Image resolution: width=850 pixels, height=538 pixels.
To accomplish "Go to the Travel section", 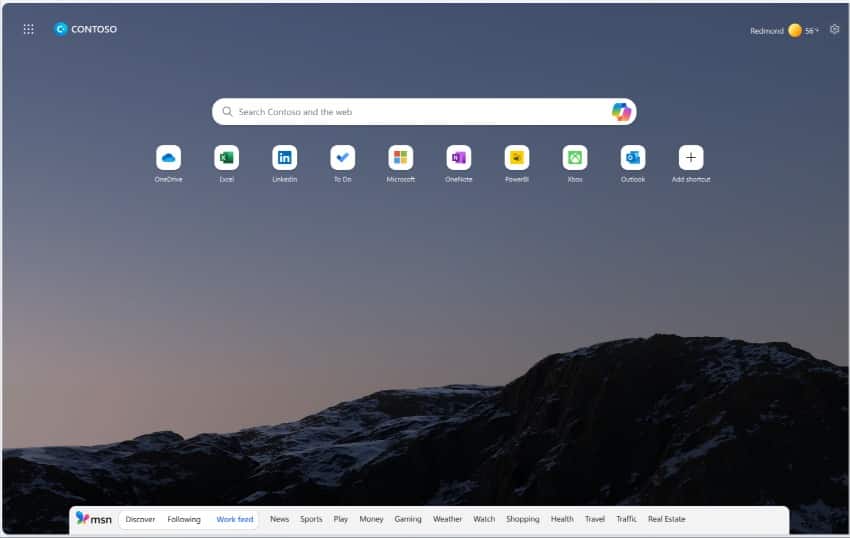I will pyautogui.click(x=595, y=520).
